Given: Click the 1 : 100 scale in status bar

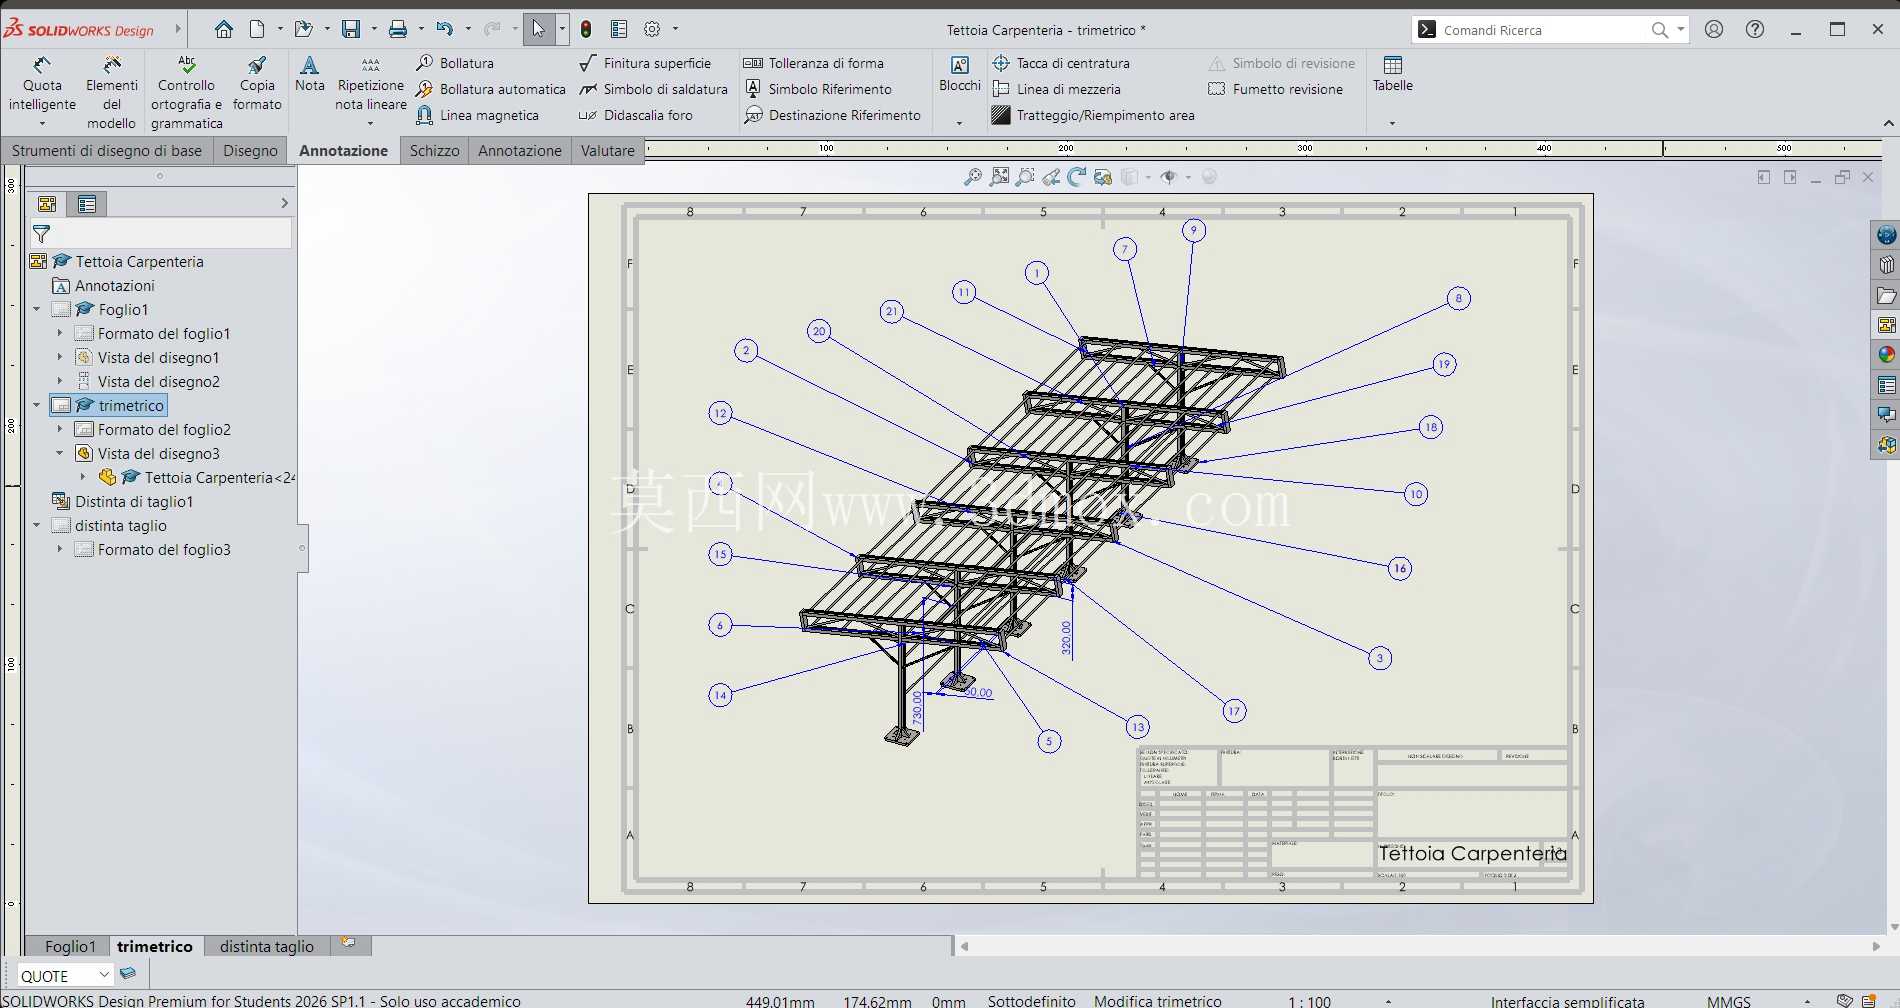Looking at the screenshot, I should (x=1309, y=1000).
